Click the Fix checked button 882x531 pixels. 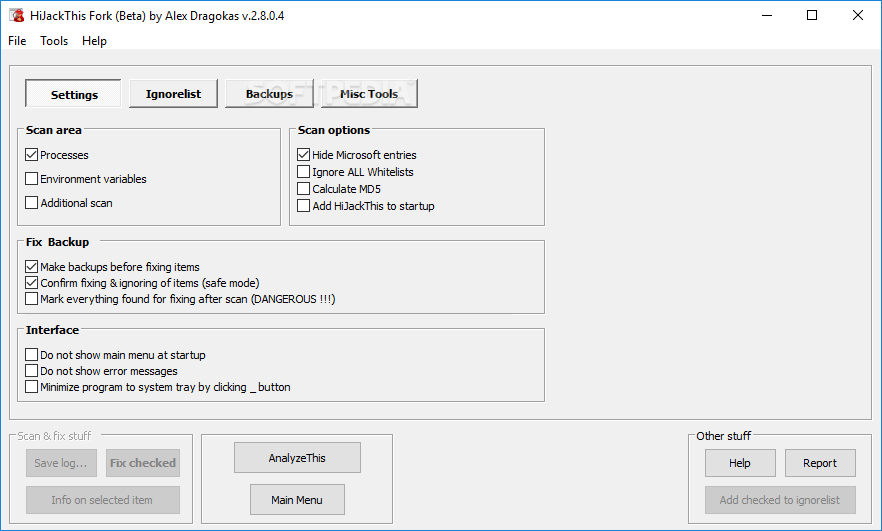click(x=143, y=463)
